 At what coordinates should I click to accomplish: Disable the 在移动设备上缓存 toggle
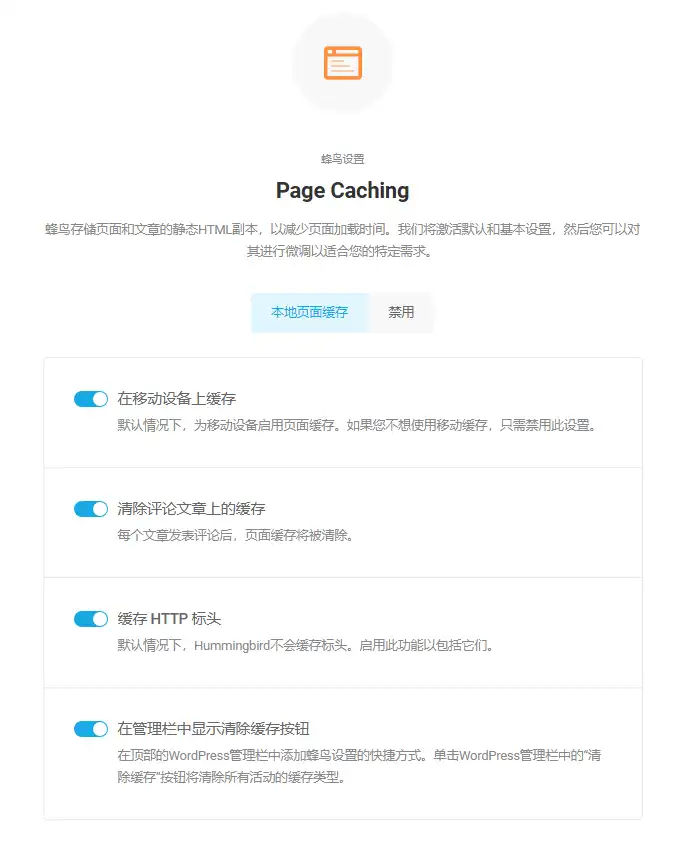tap(90, 398)
